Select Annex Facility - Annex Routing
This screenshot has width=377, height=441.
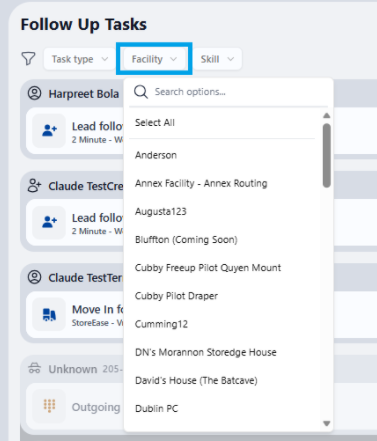click(x=201, y=183)
